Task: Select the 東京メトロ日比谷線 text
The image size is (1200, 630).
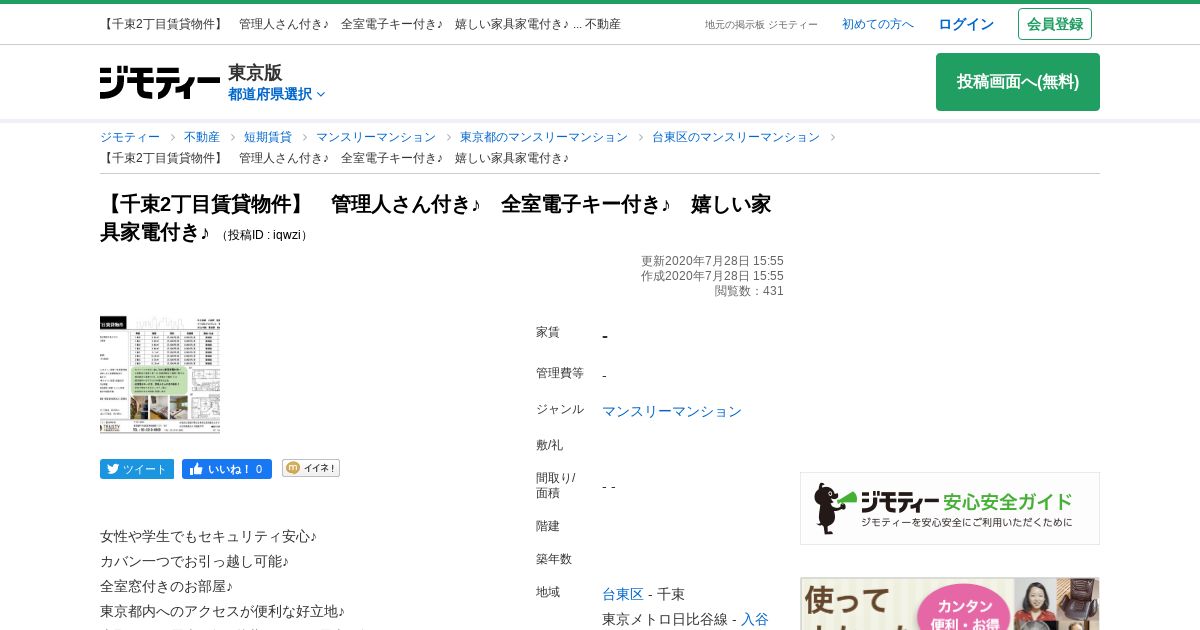Action: click(x=665, y=619)
